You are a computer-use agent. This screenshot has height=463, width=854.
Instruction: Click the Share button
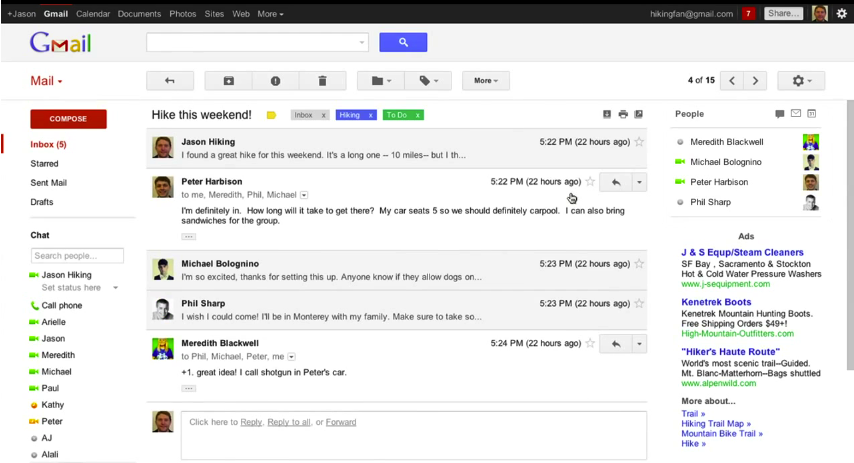pos(783,14)
